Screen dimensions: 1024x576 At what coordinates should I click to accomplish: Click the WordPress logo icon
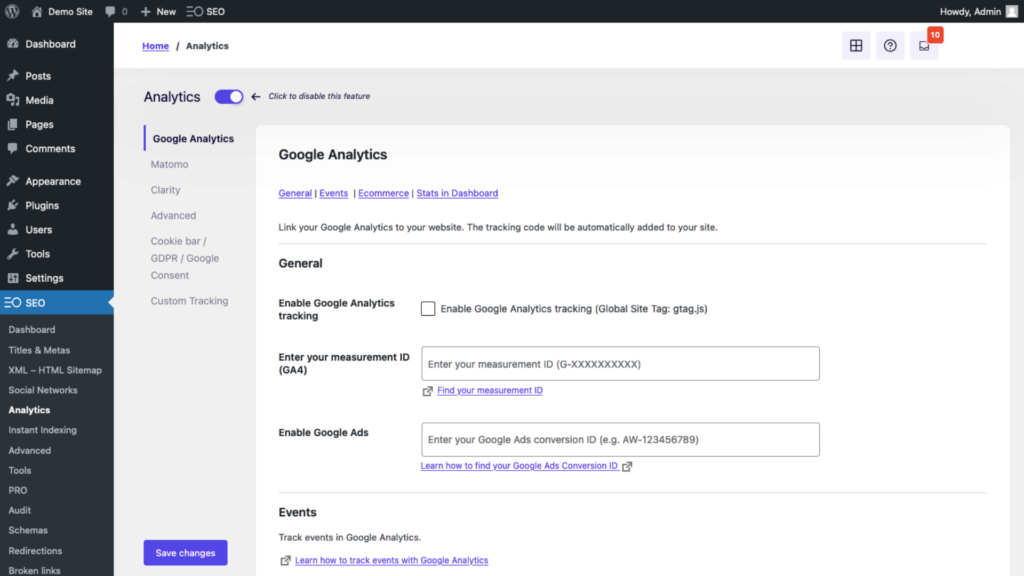pyautogui.click(x=12, y=11)
